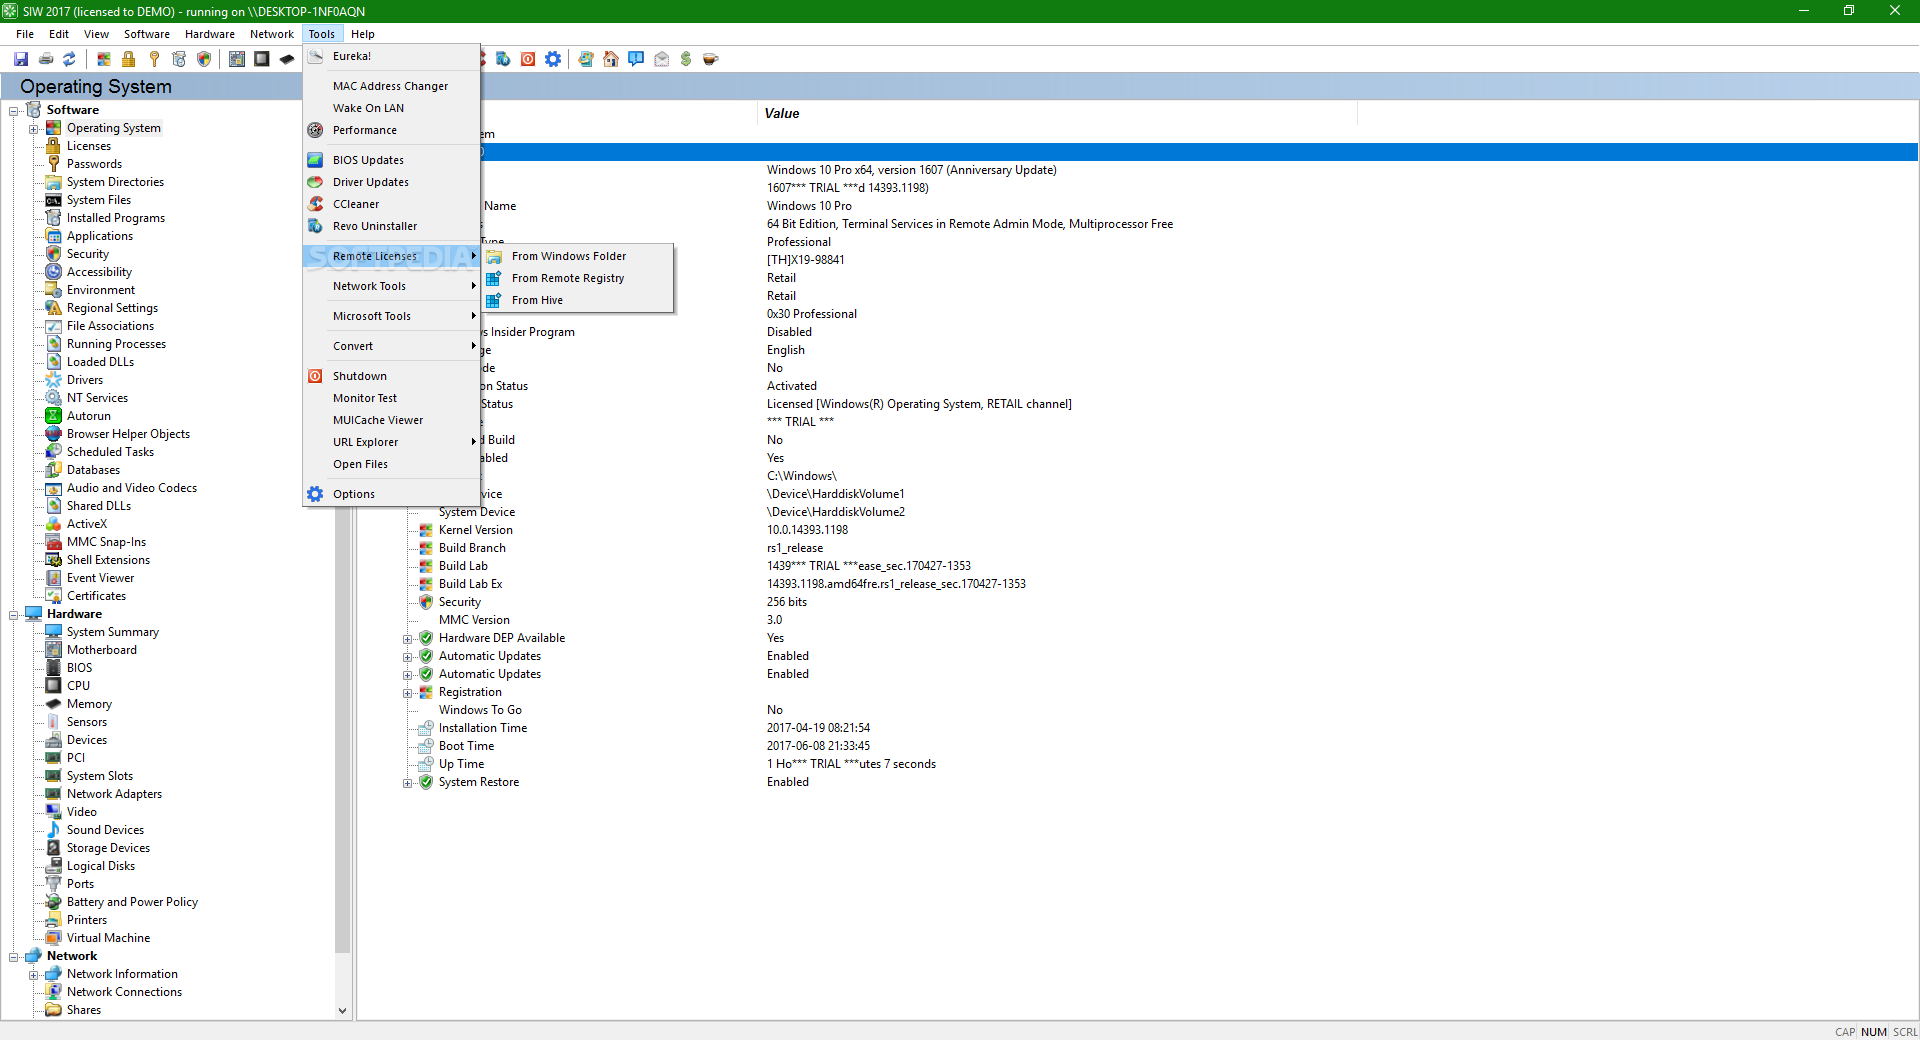The image size is (1920, 1040).
Task: Click the blue gear Options toolbar icon
Action: 553,59
